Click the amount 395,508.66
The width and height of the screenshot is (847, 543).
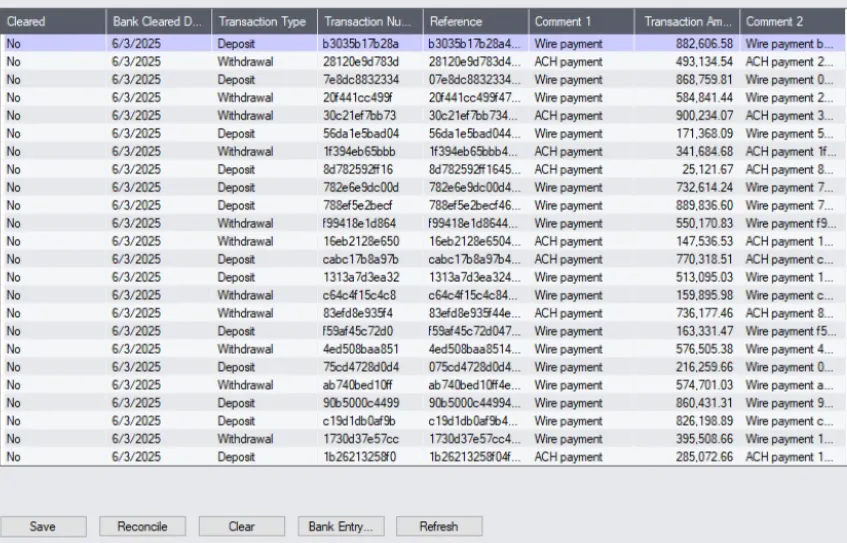point(704,439)
